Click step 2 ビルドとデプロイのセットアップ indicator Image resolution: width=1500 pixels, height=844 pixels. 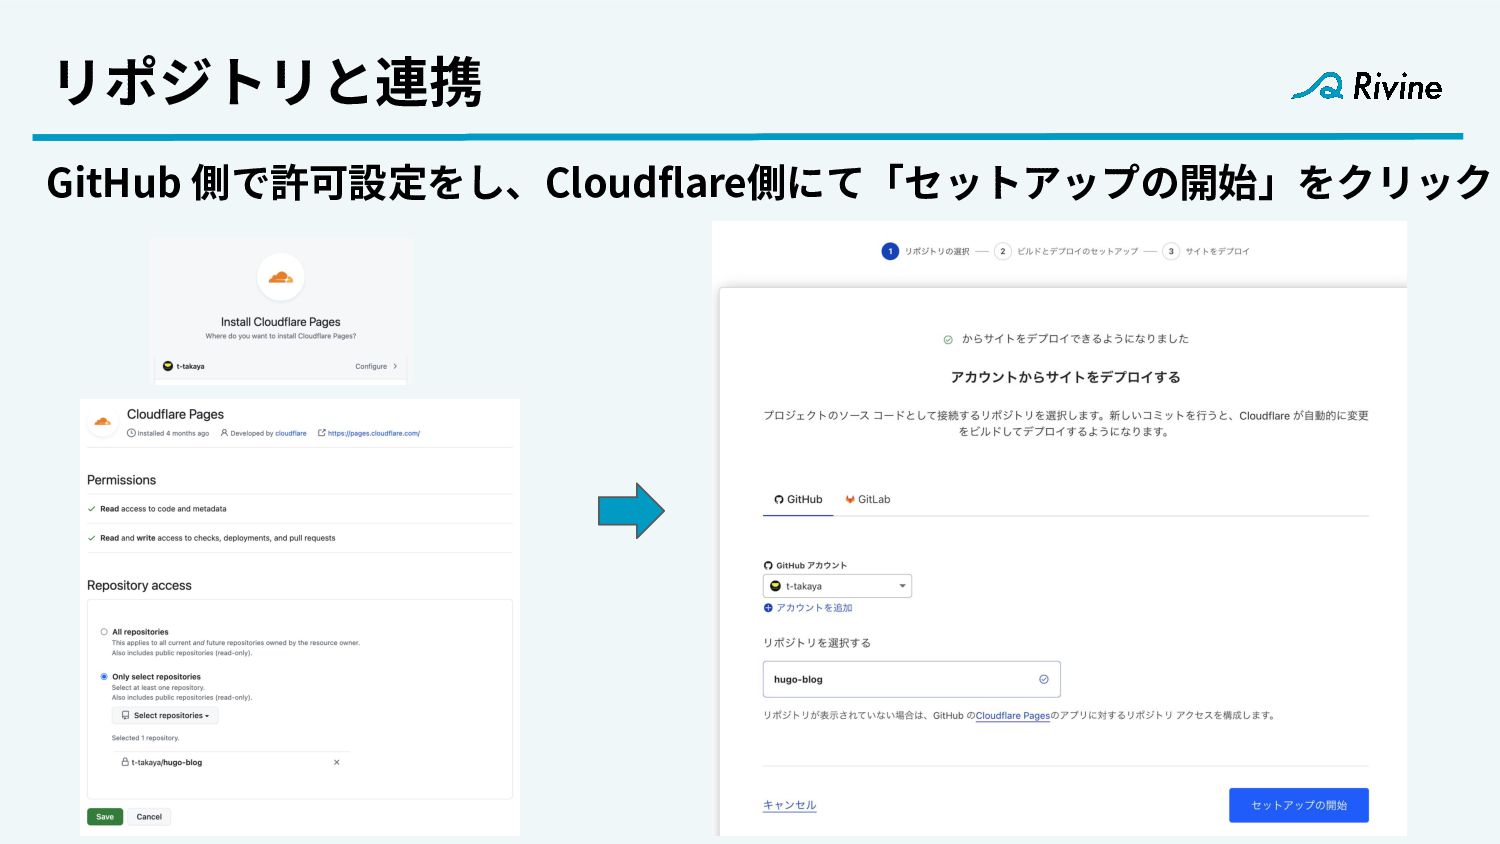(1067, 251)
